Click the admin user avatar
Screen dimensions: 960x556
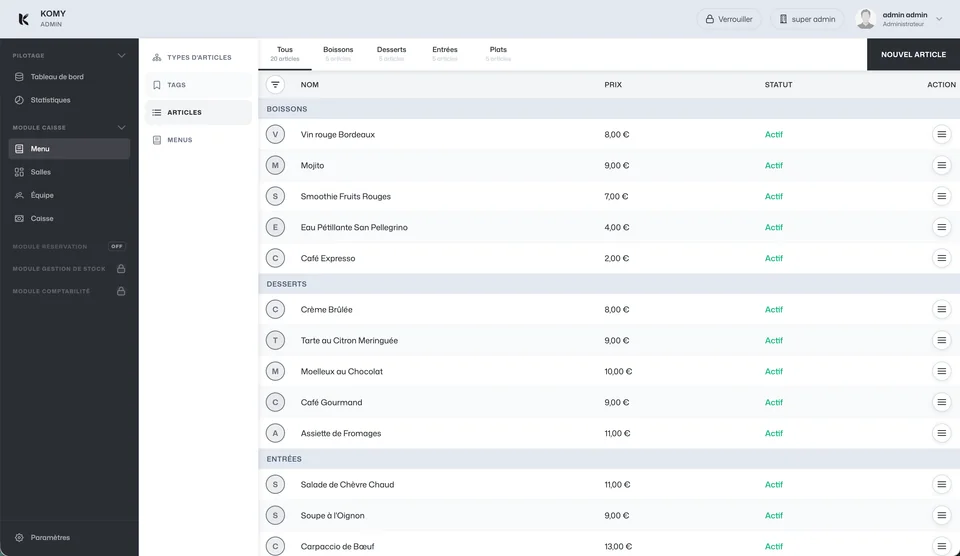point(866,19)
